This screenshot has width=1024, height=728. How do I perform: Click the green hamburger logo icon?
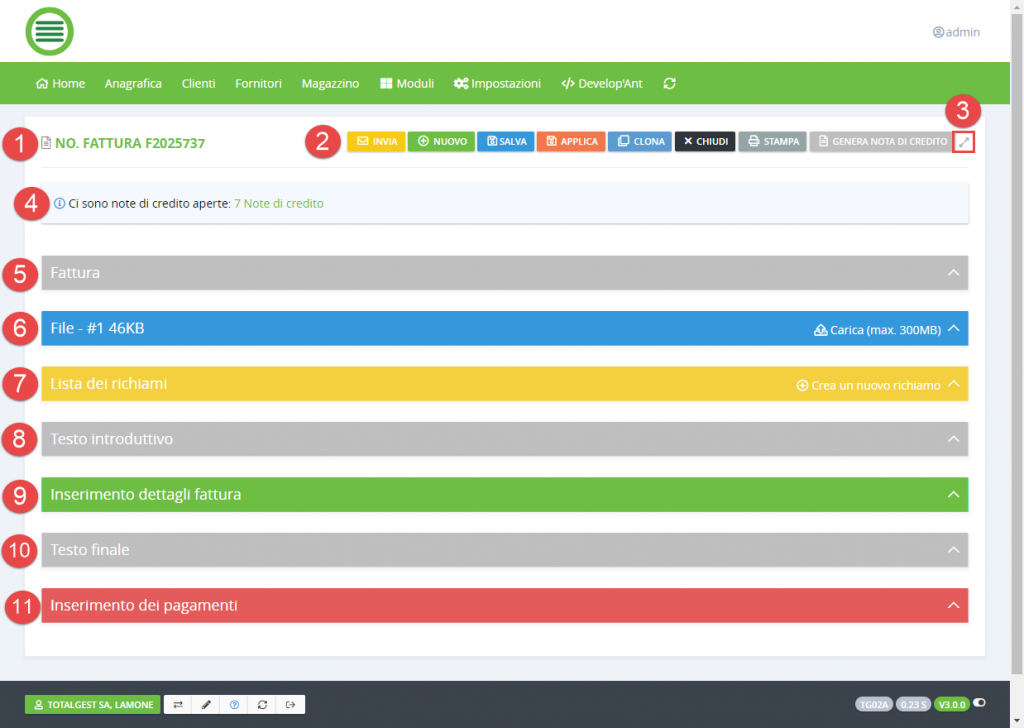click(49, 31)
